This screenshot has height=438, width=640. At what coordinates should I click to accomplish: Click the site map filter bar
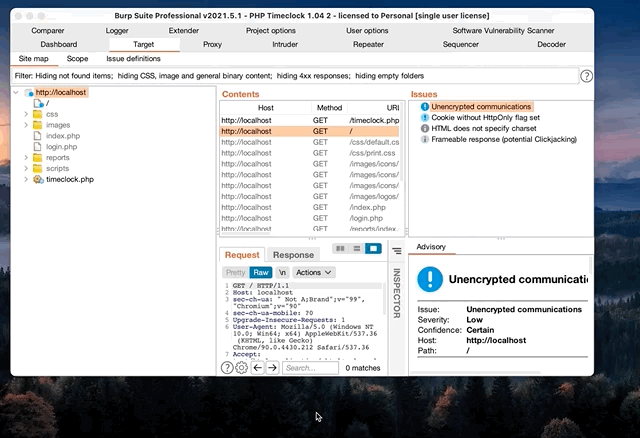290,76
